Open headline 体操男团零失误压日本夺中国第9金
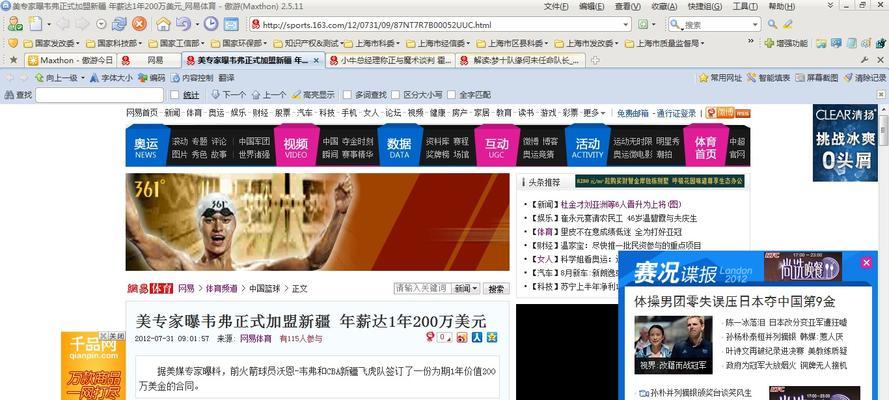 [x=735, y=301]
